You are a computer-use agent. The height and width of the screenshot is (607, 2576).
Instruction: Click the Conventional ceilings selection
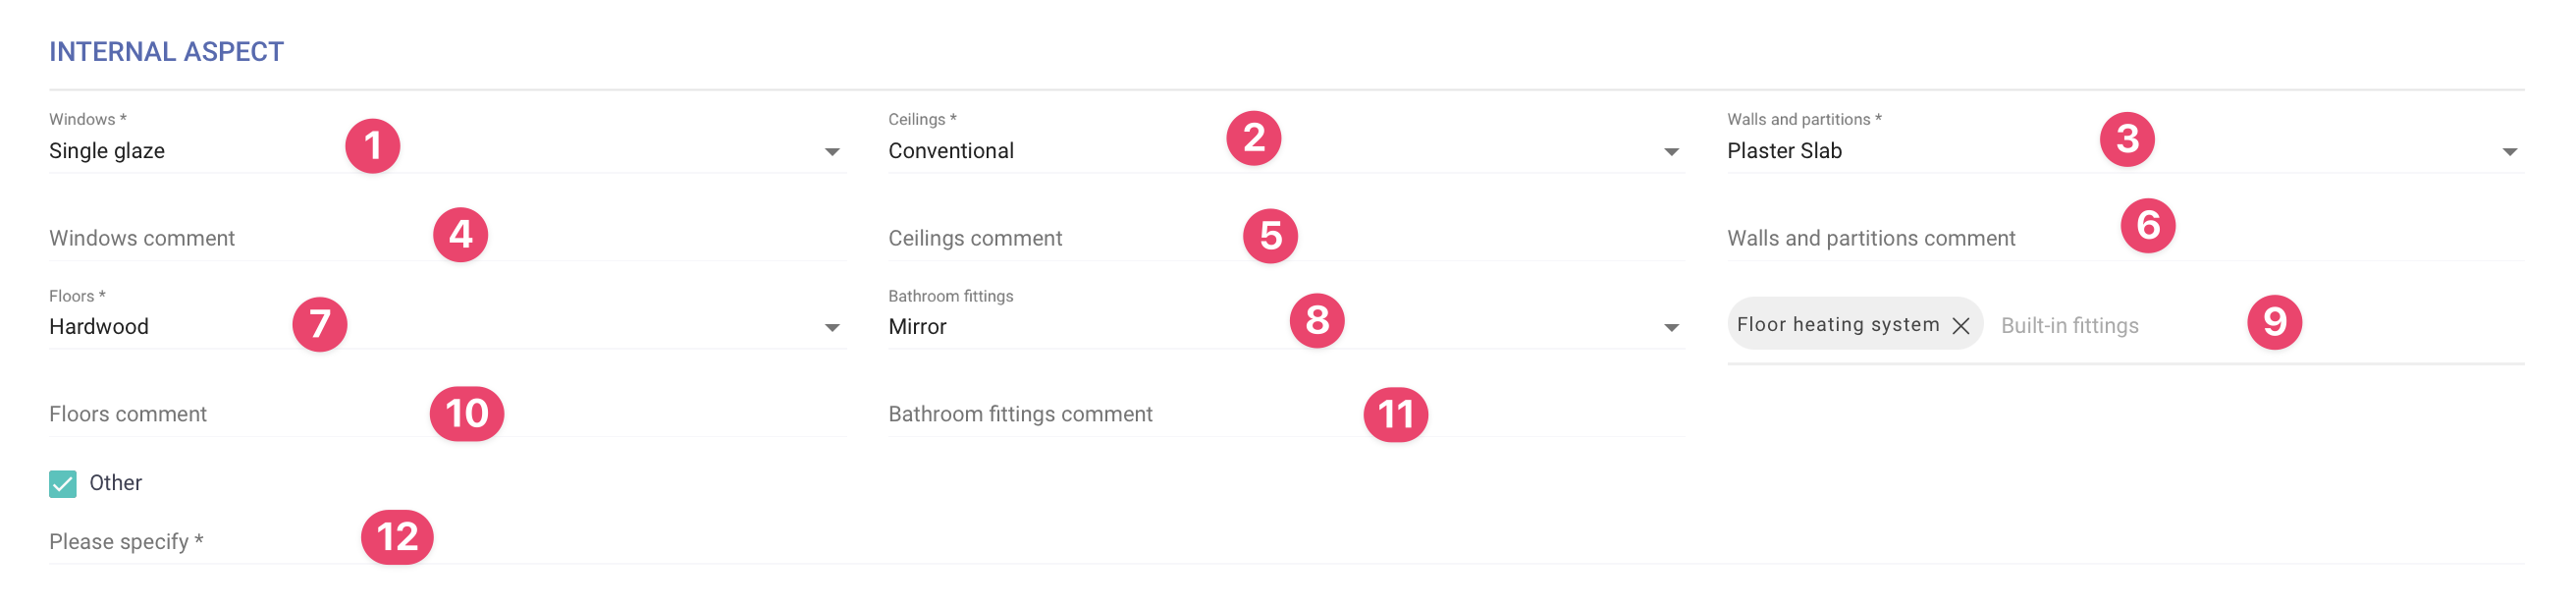(951, 151)
